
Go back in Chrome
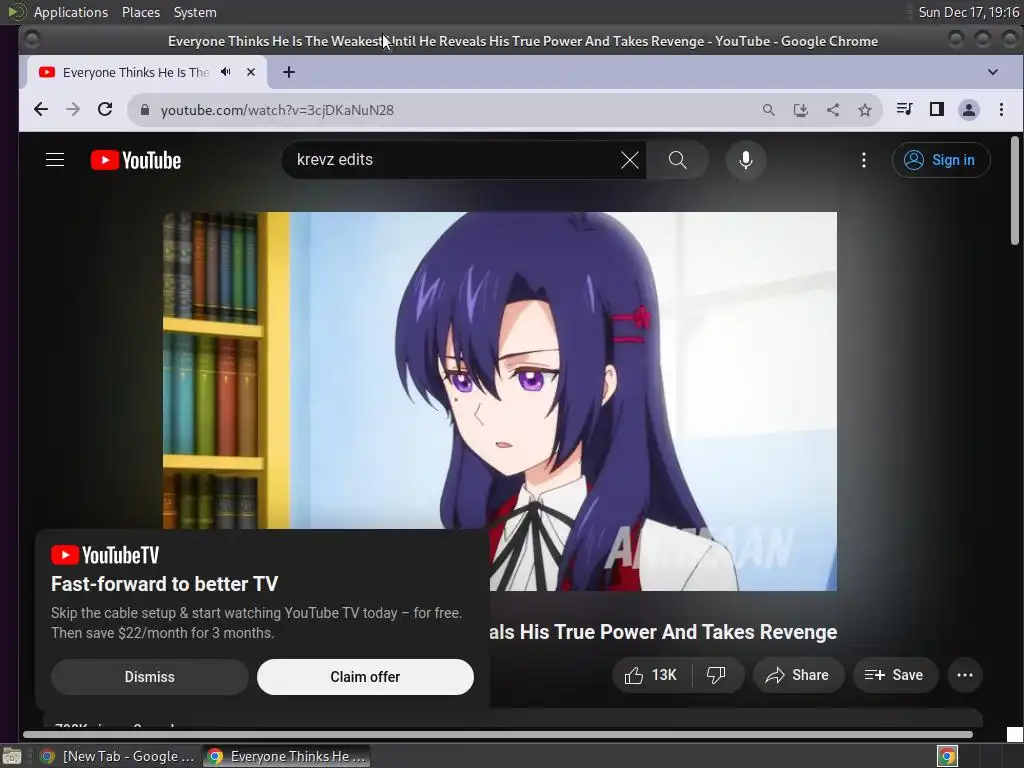pos(40,110)
